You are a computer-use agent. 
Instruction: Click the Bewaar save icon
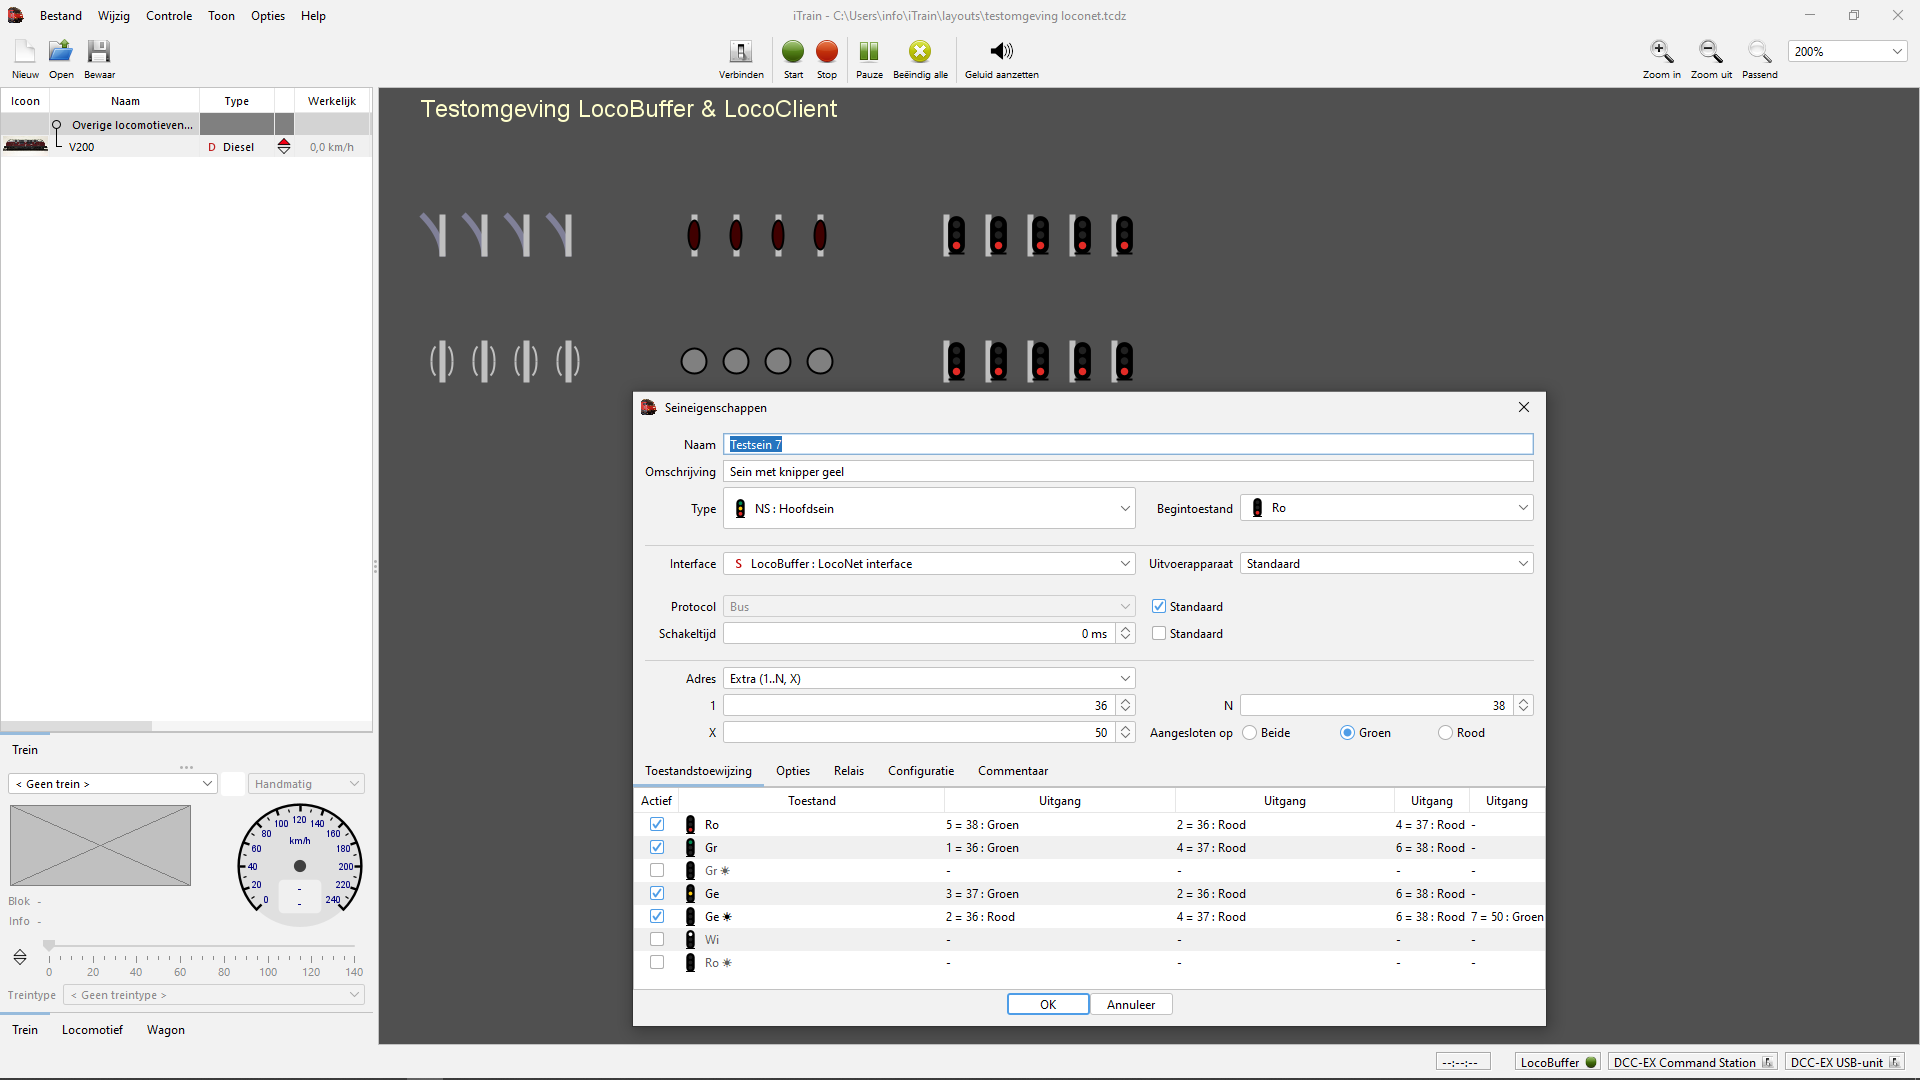pyautogui.click(x=98, y=52)
